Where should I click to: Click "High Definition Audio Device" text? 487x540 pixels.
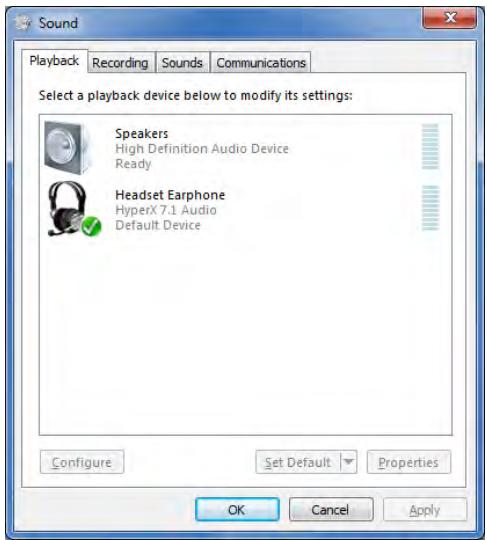202,149
